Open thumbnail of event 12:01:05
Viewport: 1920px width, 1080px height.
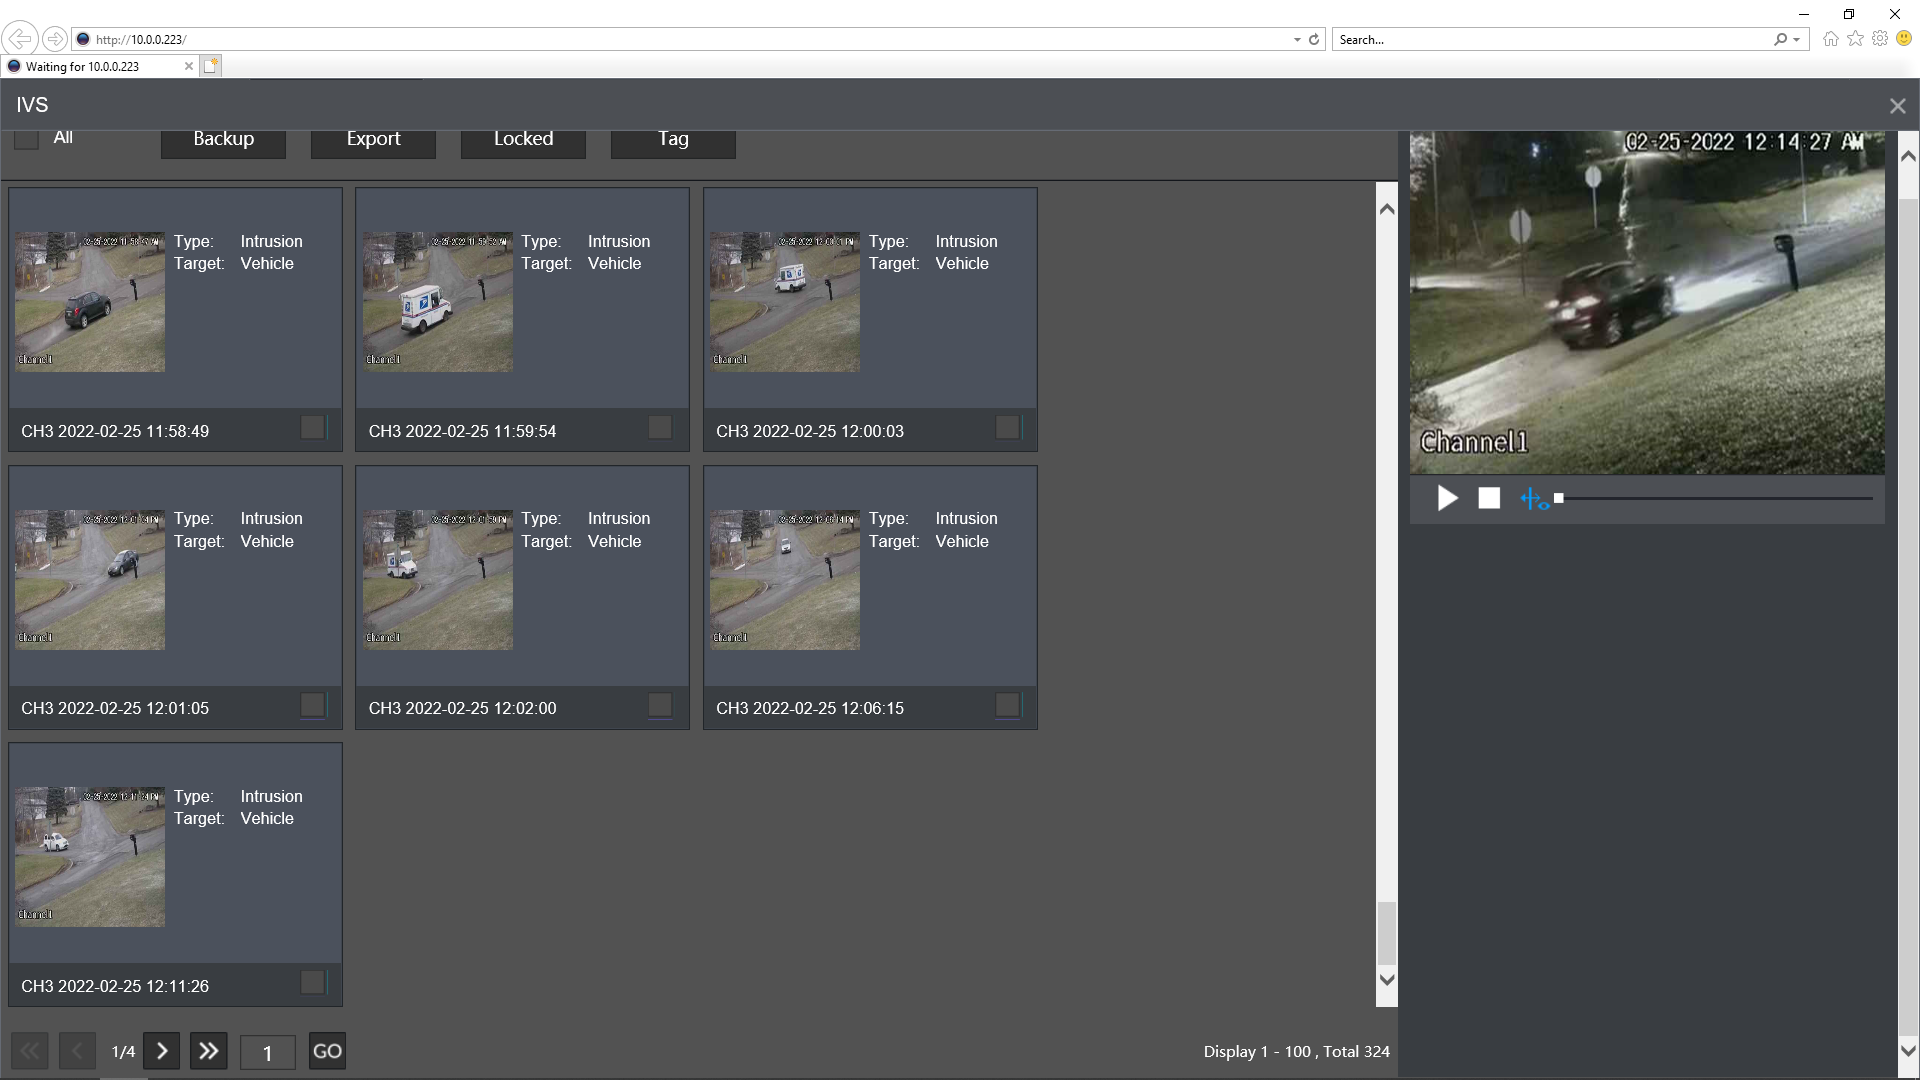pyautogui.click(x=90, y=580)
